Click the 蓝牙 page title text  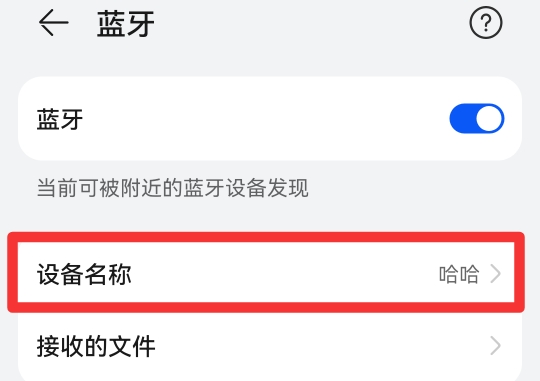tap(126, 23)
